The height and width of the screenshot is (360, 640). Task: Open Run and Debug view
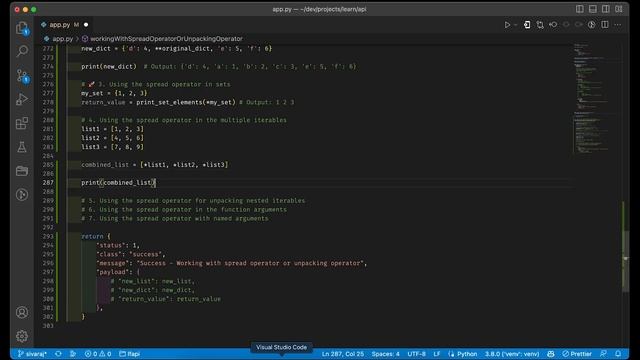point(22,99)
